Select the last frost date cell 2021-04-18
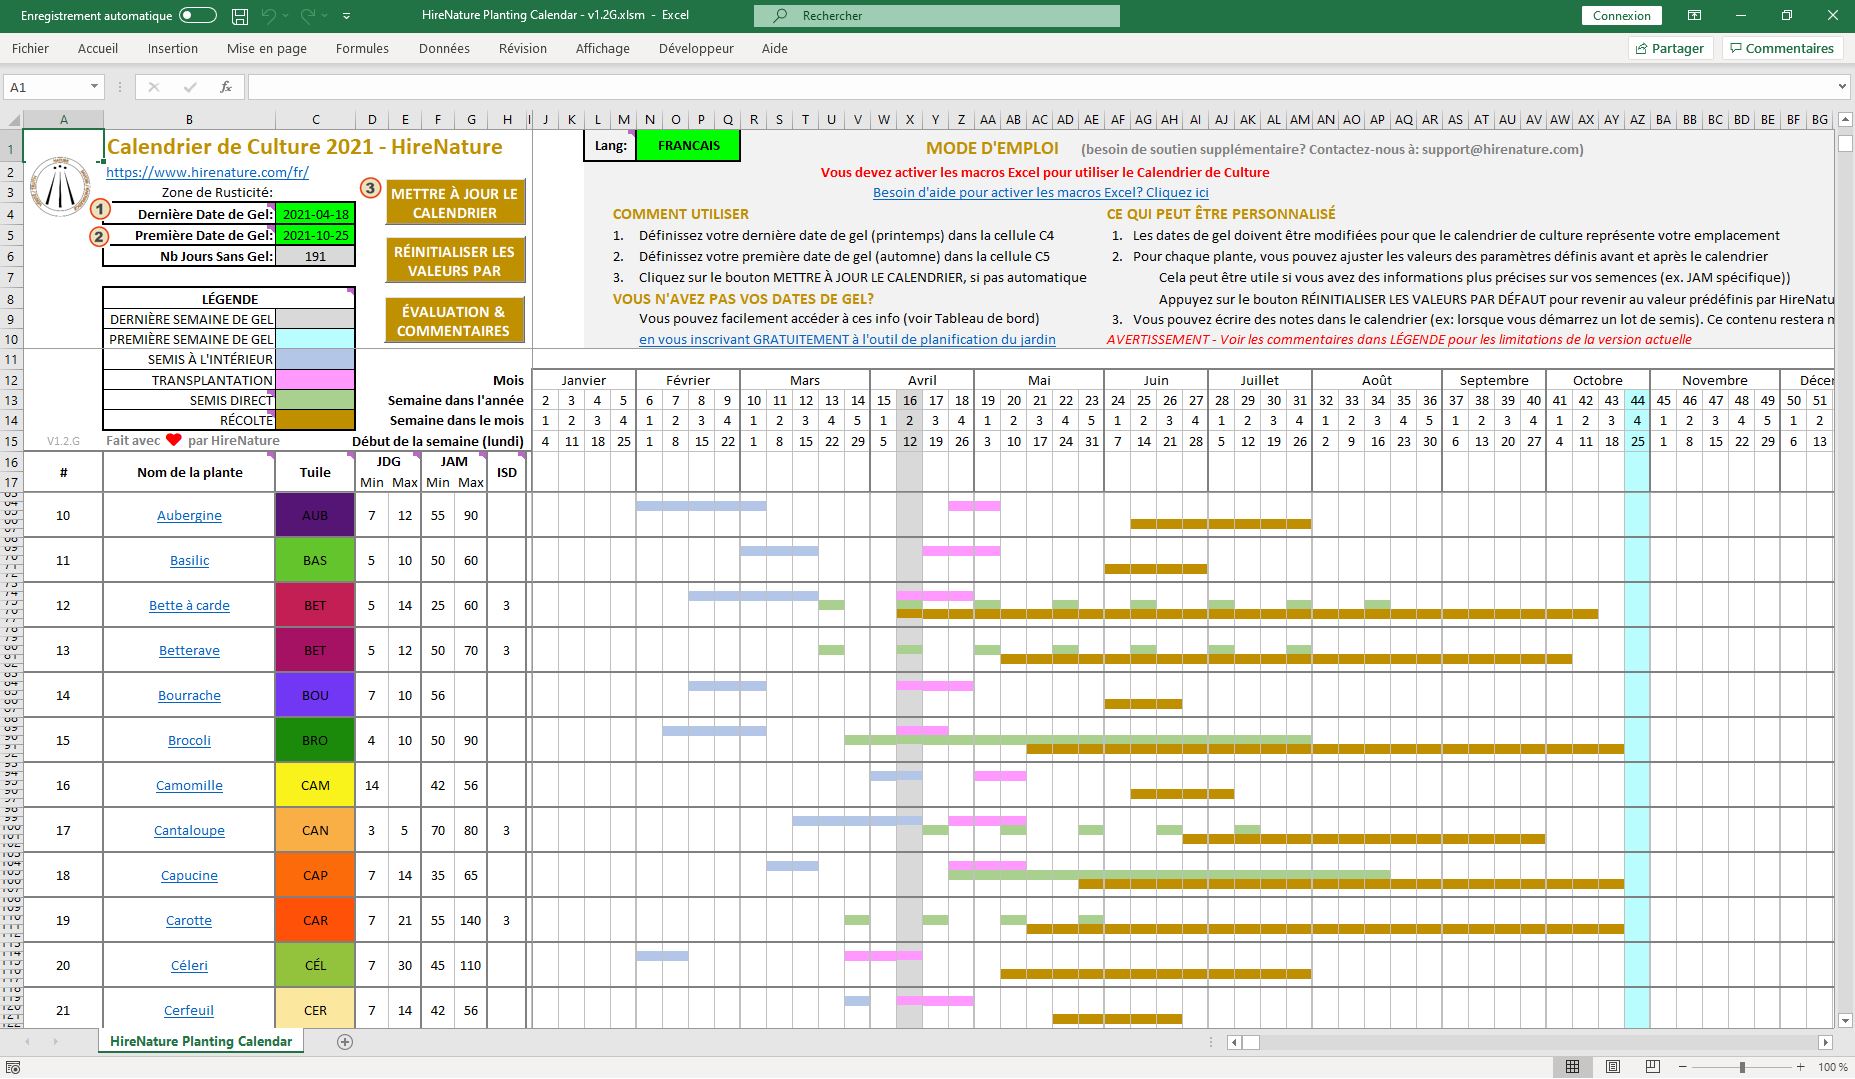The width and height of the screenshot is (1855, 1079). 315,214
